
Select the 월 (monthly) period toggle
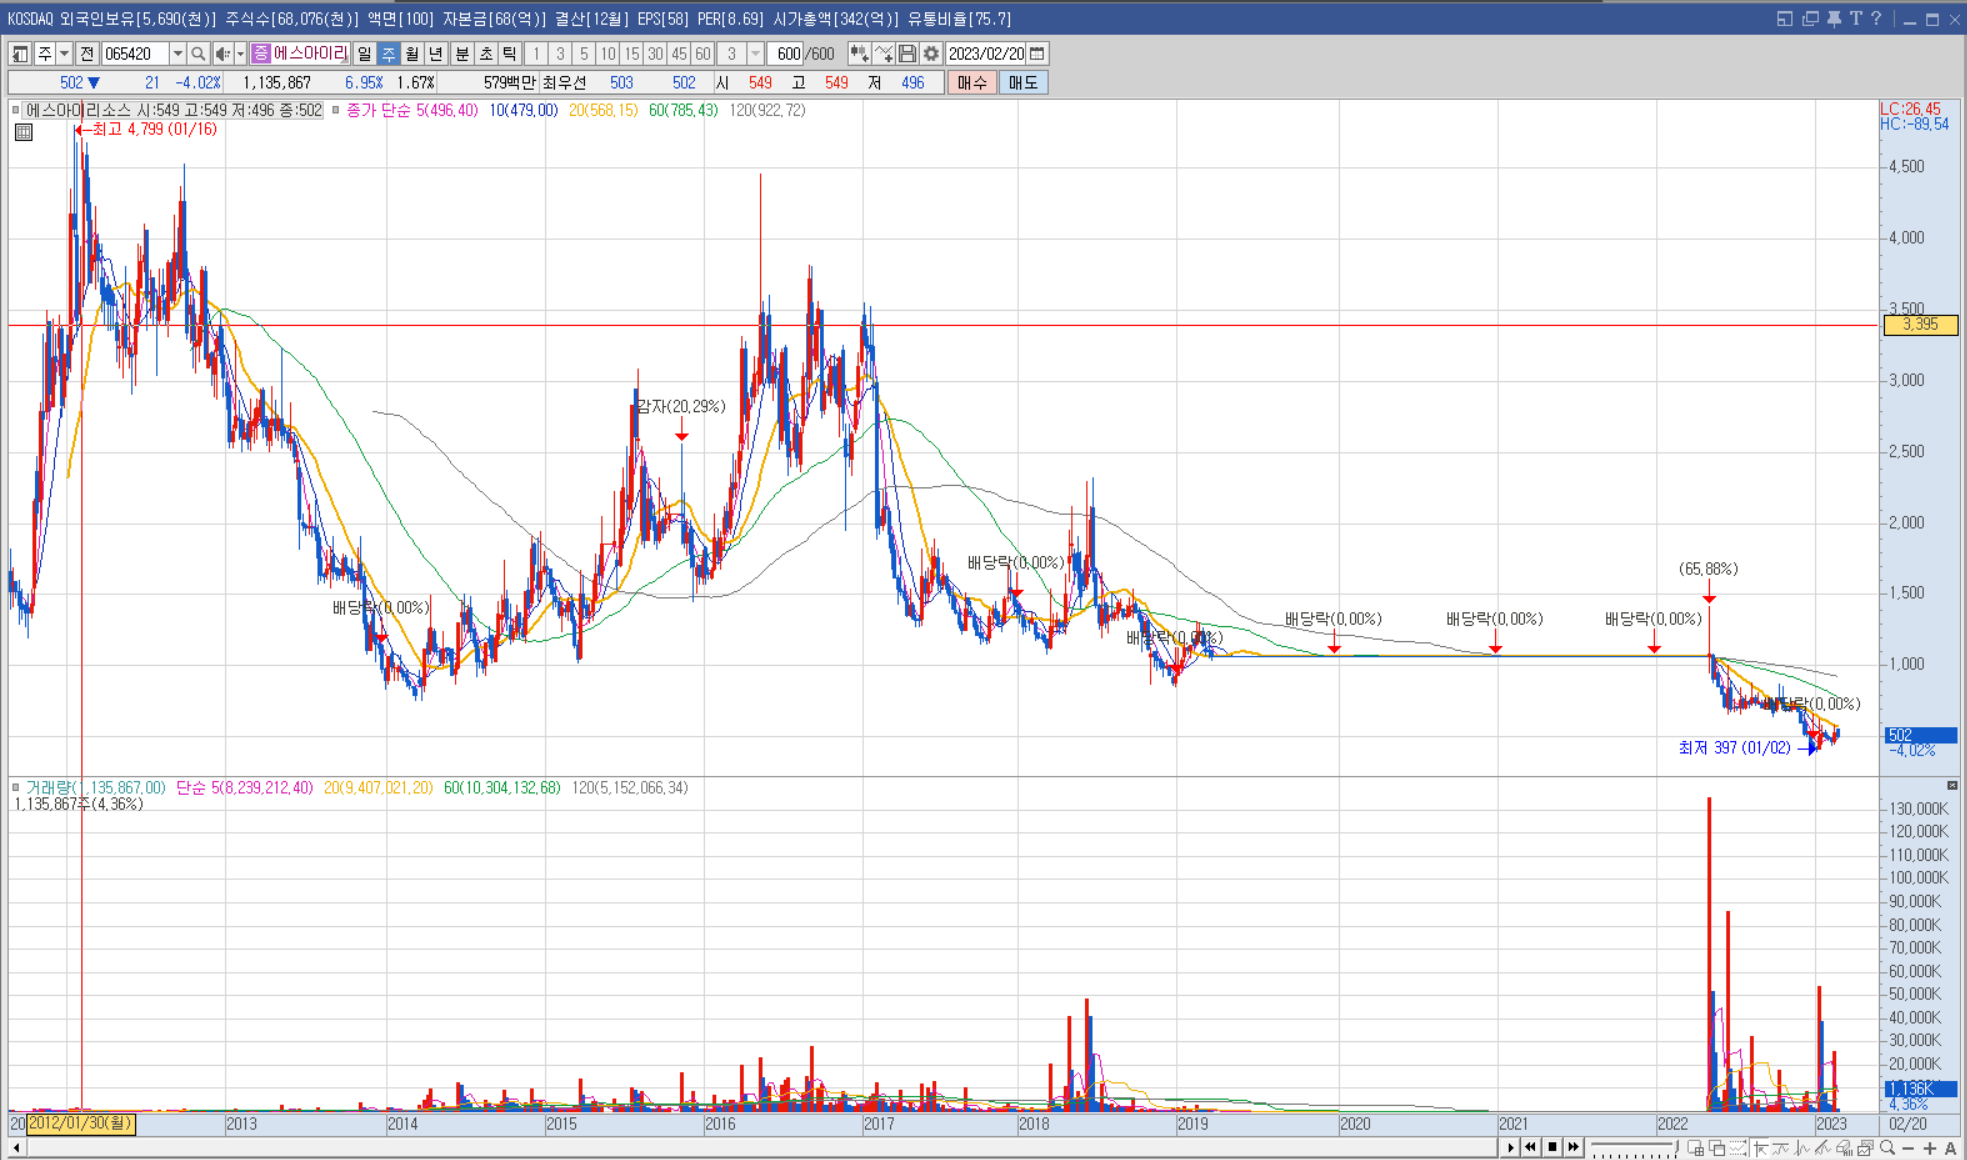(412, 54)
